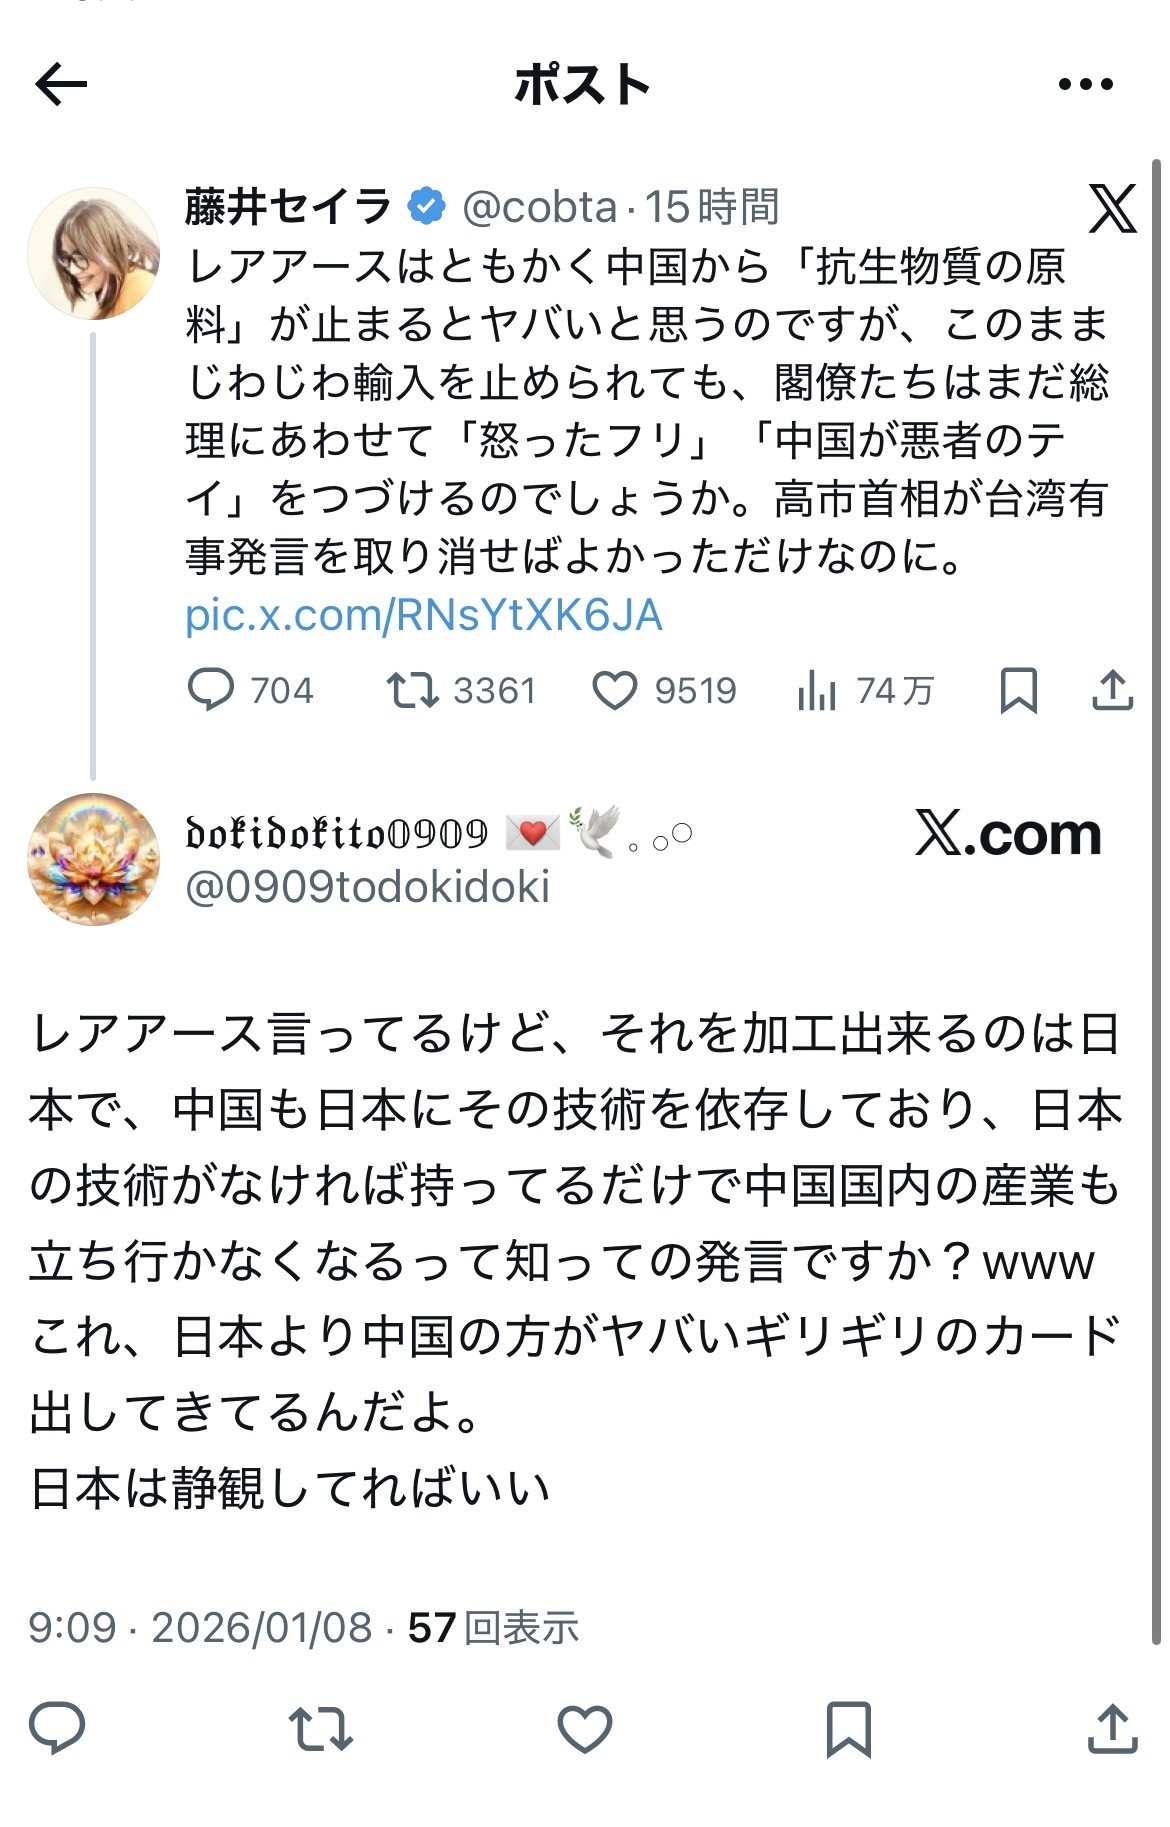Open the @cobta handle profile
The width and height of the screenshot is (1170, 1827).
tap(539, 207)
